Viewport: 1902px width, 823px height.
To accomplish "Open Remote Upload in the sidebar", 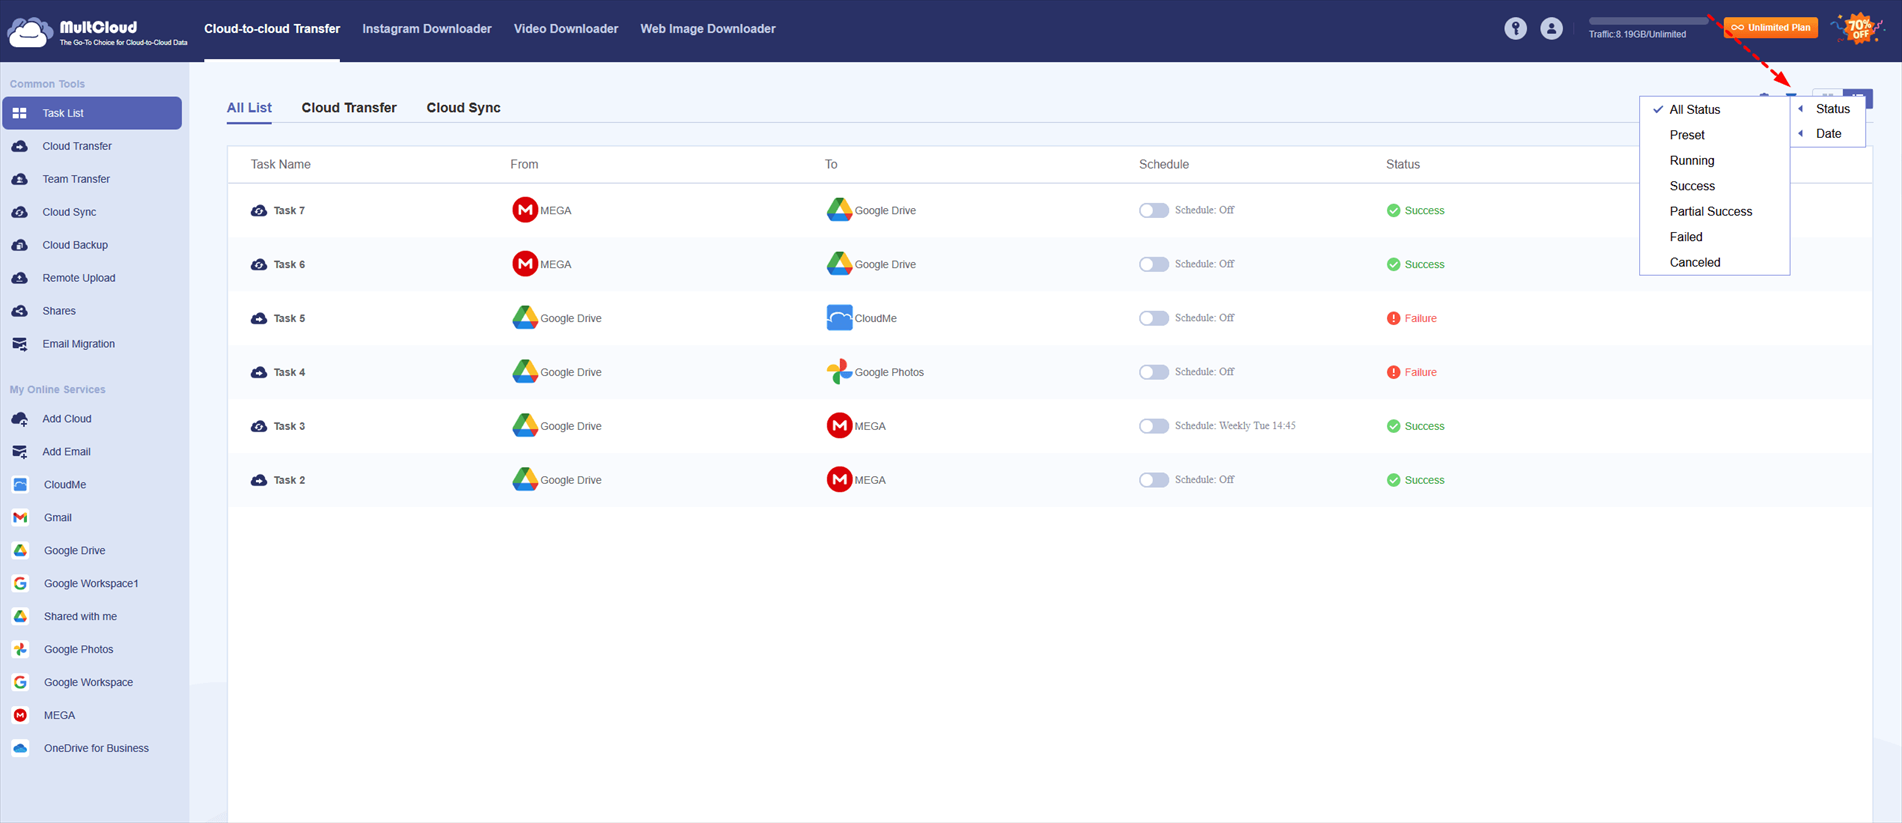I will 78,278.
